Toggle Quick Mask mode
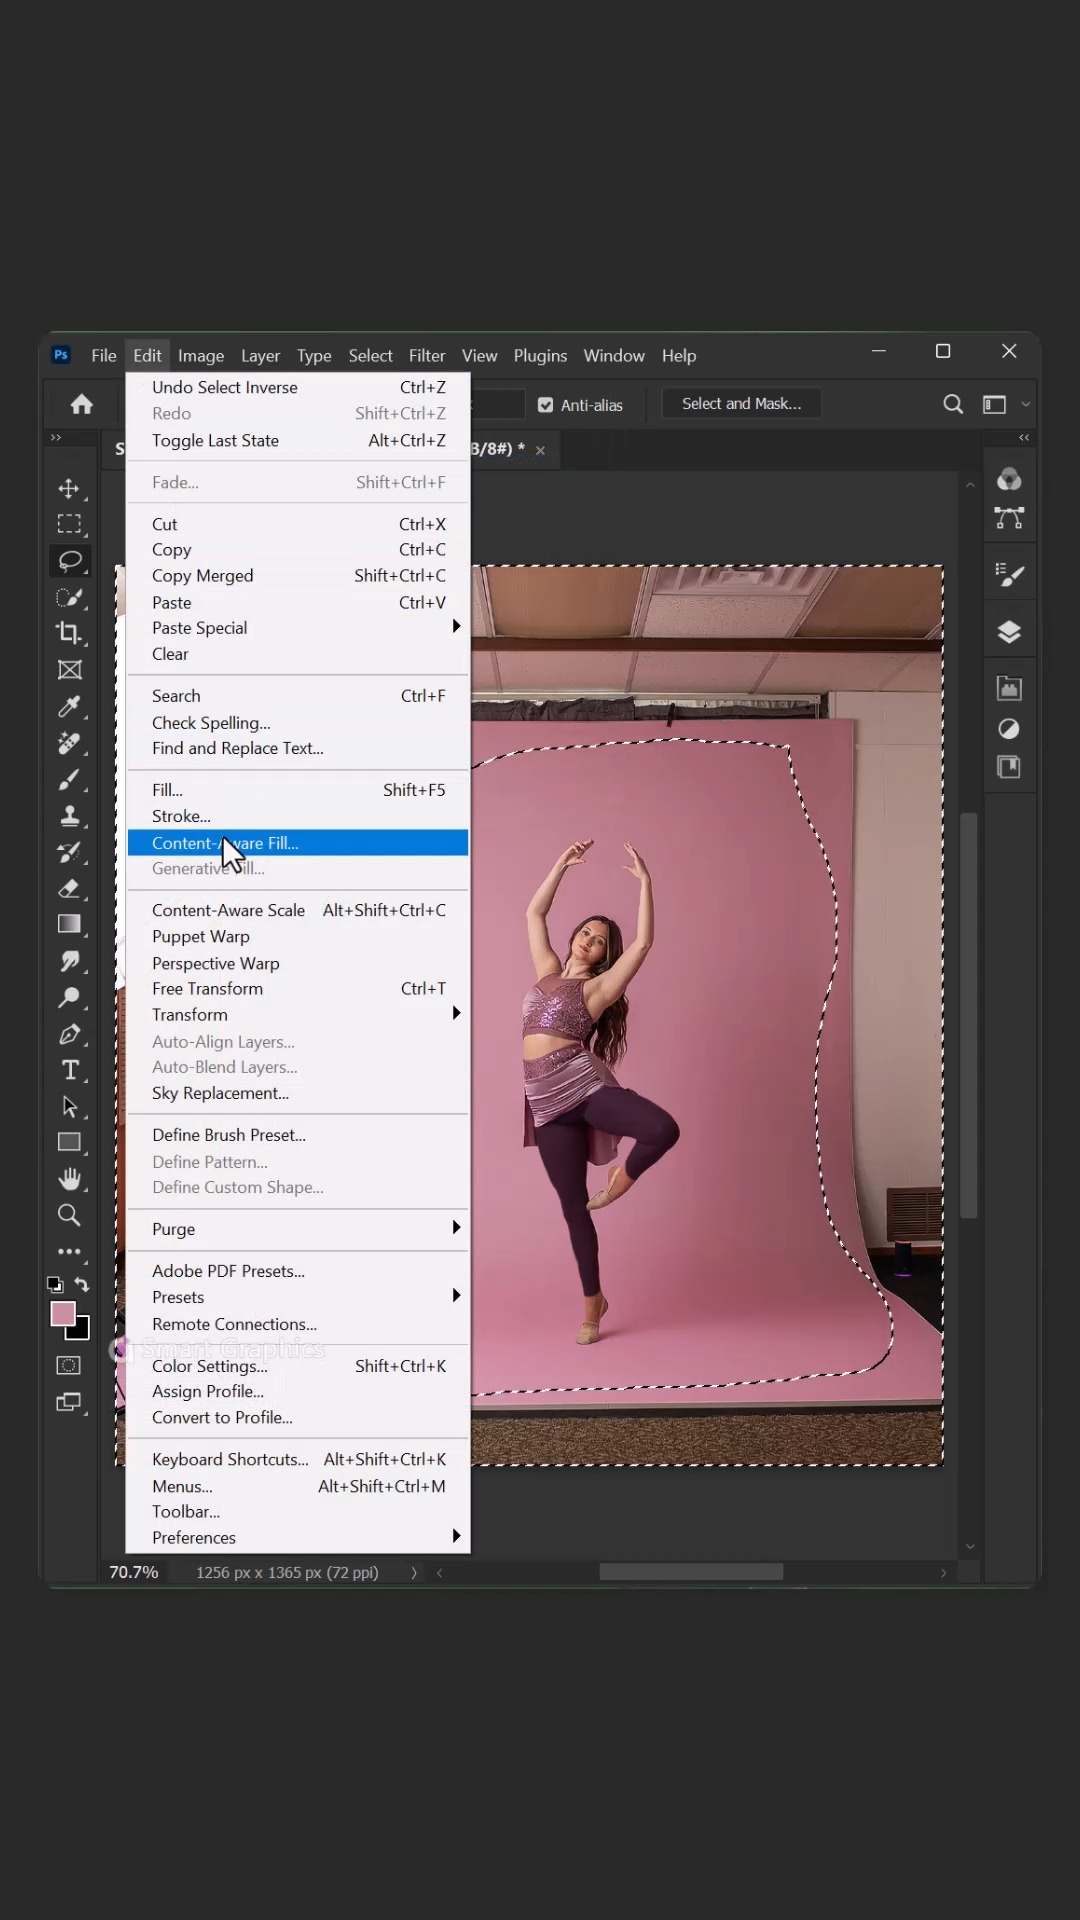The image size is (1080, 1920). tap(69, 1365)
